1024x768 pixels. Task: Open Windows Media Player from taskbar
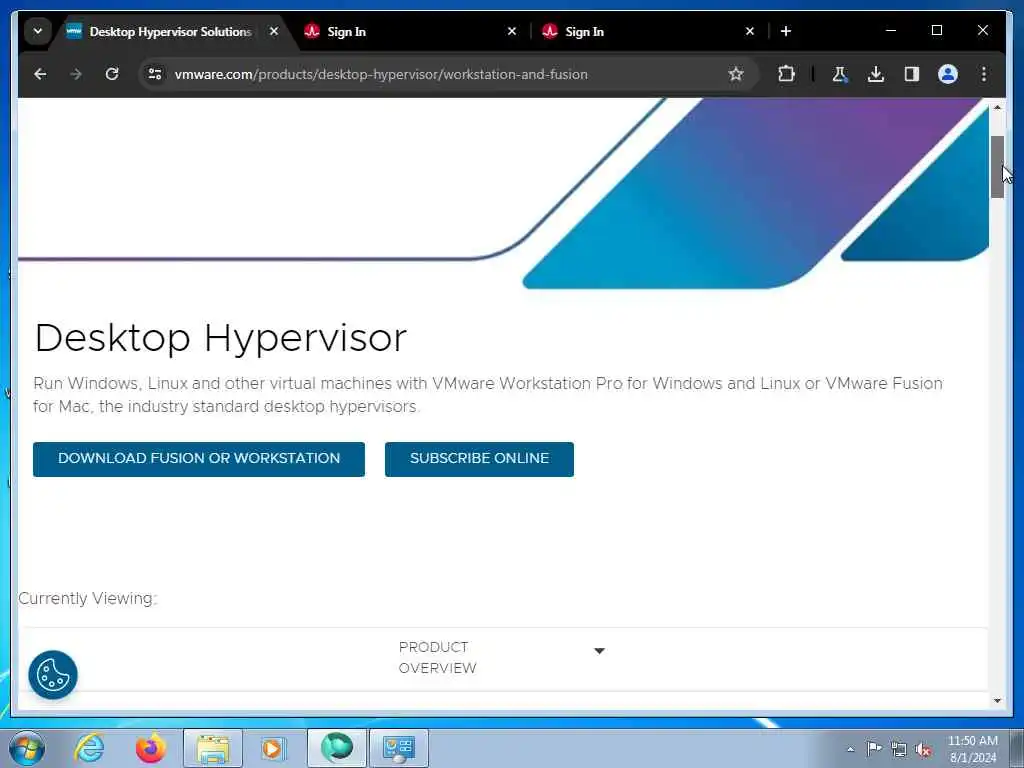273,748
